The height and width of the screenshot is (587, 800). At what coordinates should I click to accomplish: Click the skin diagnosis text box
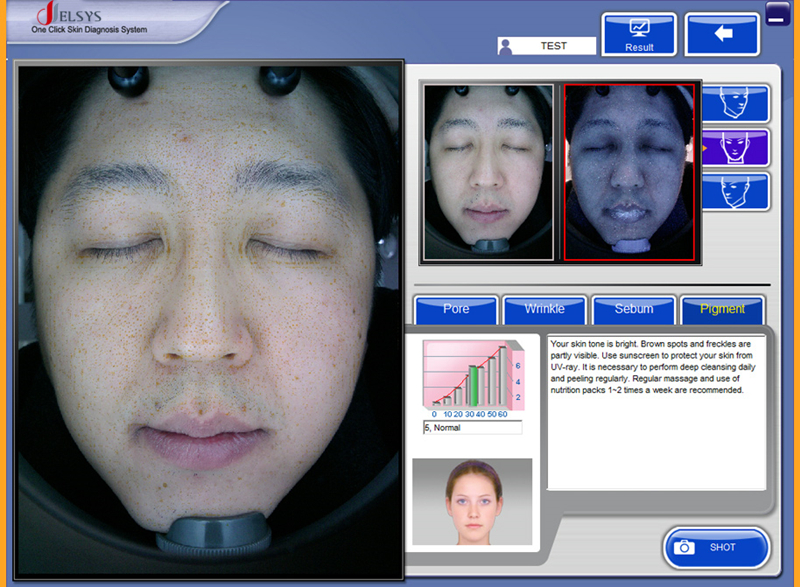tap(656, 412)
